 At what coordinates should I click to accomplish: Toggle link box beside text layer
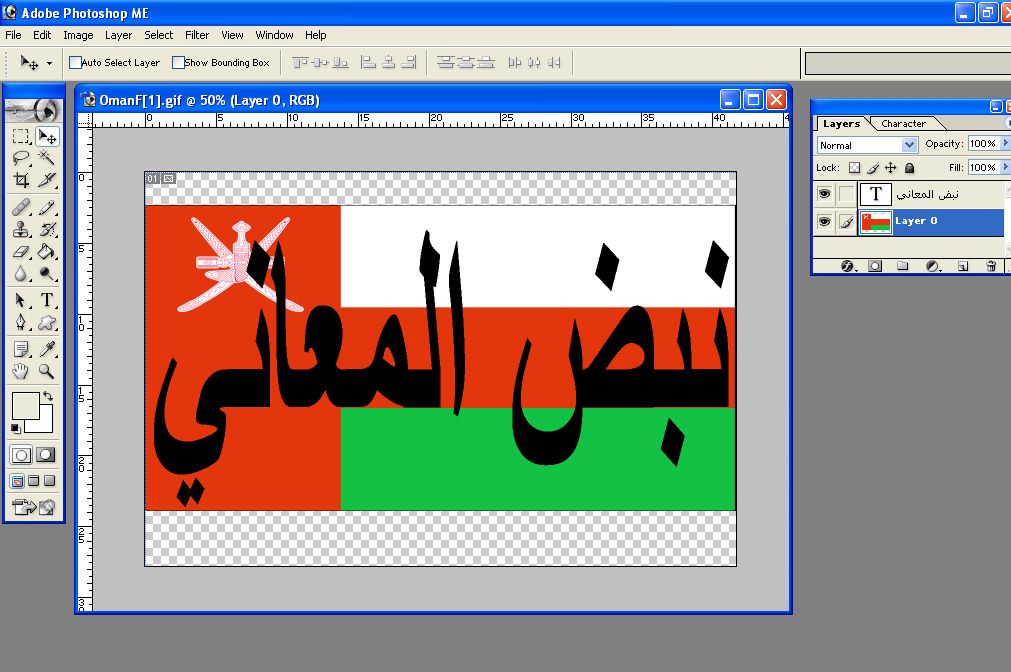click(x=847, y=193)
